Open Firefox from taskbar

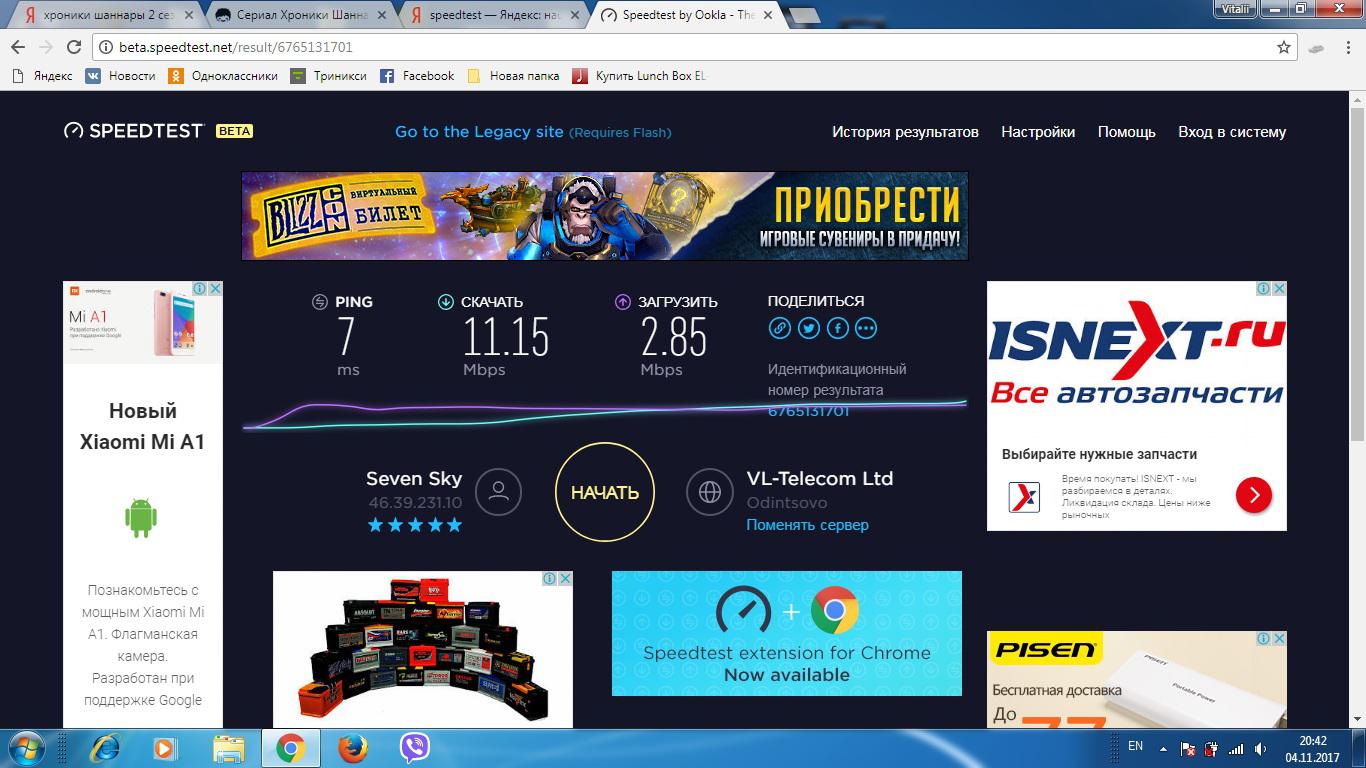click(352, 748)
